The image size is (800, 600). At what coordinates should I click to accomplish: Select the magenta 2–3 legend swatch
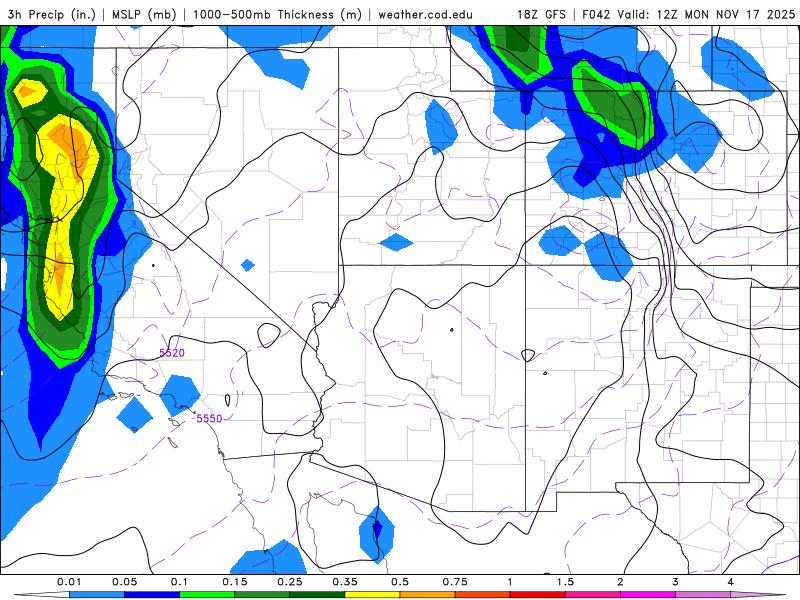pyautogui.click(x=648, y=595)
